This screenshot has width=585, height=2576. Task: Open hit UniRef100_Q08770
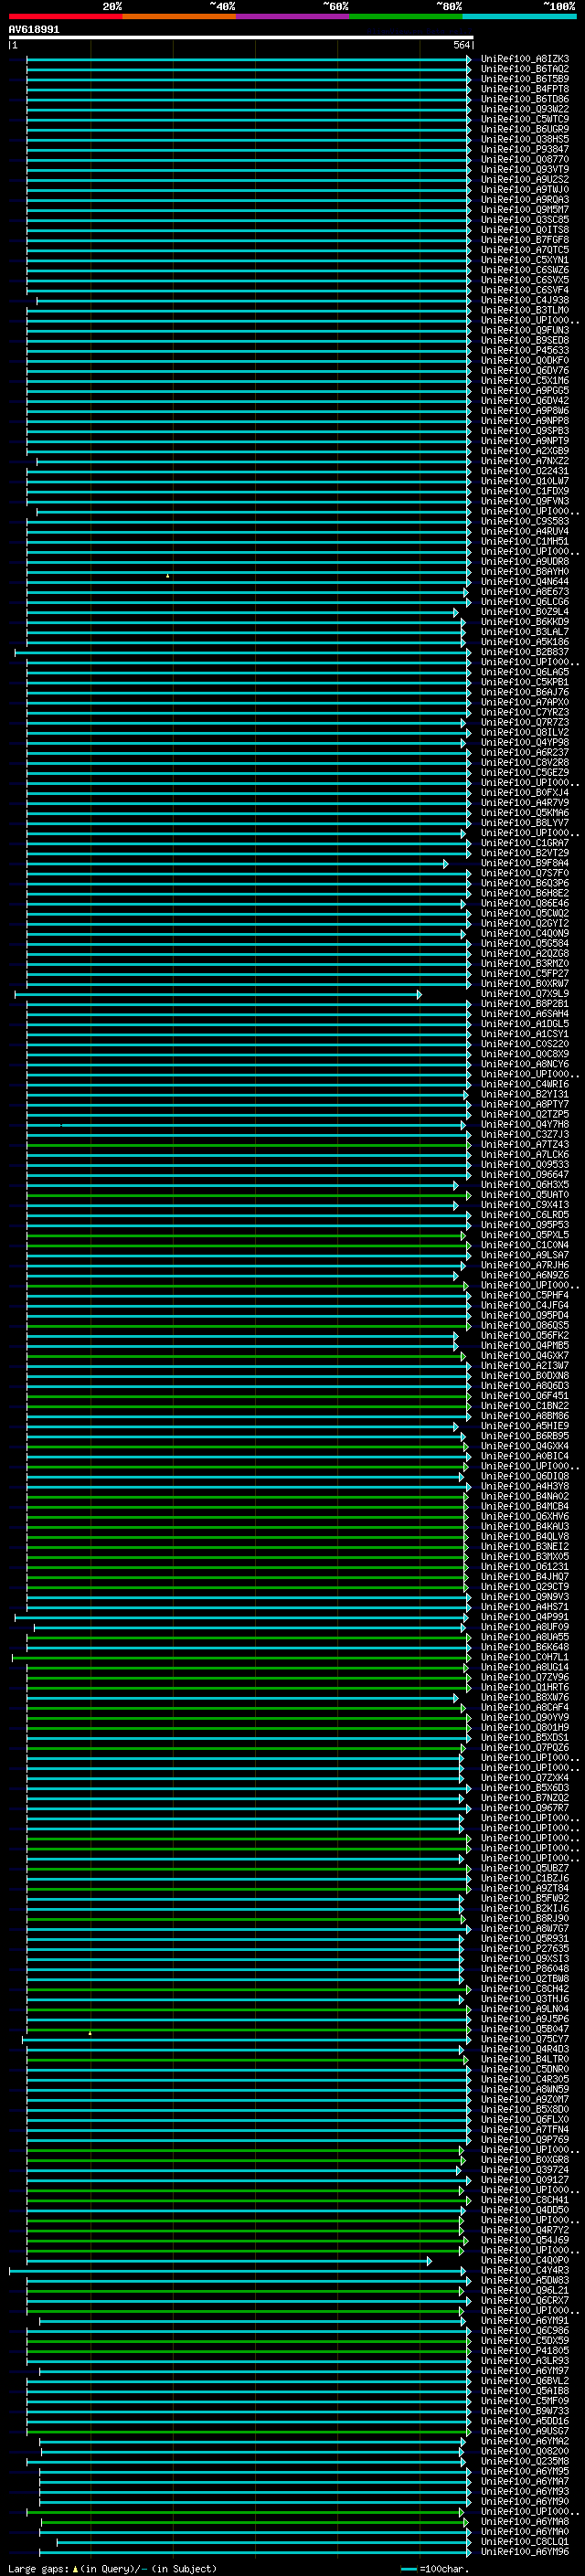coord(524,159)
